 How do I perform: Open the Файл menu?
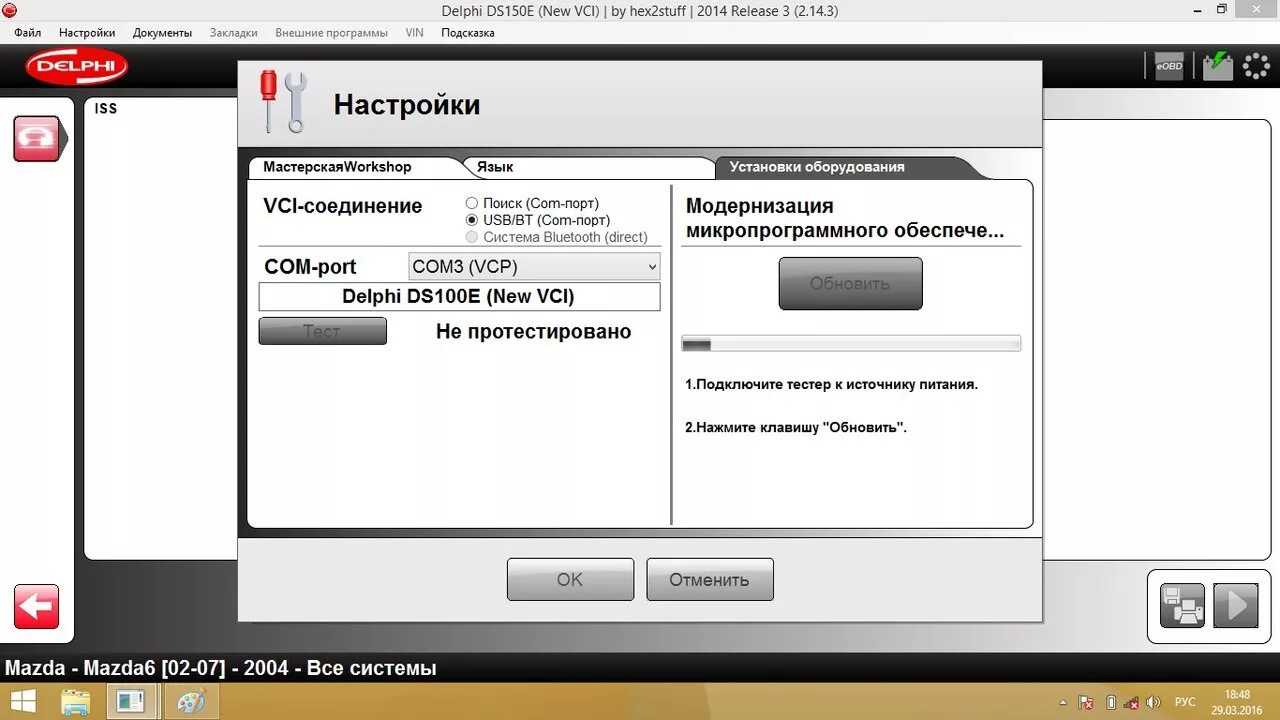point(28,32)
